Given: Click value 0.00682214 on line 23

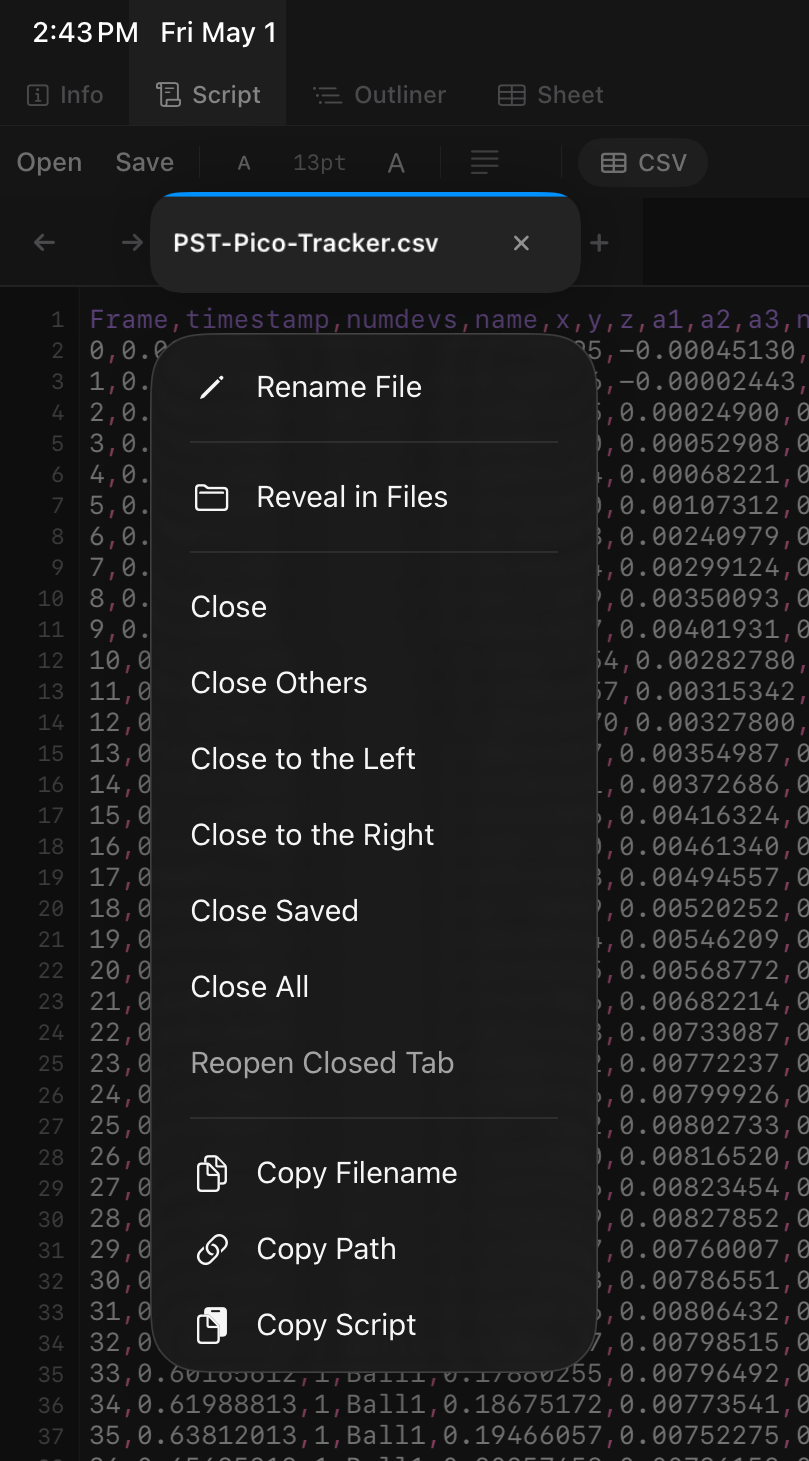Looking at the screenshot, I should pyautogui.click(x=698, y=1002).
